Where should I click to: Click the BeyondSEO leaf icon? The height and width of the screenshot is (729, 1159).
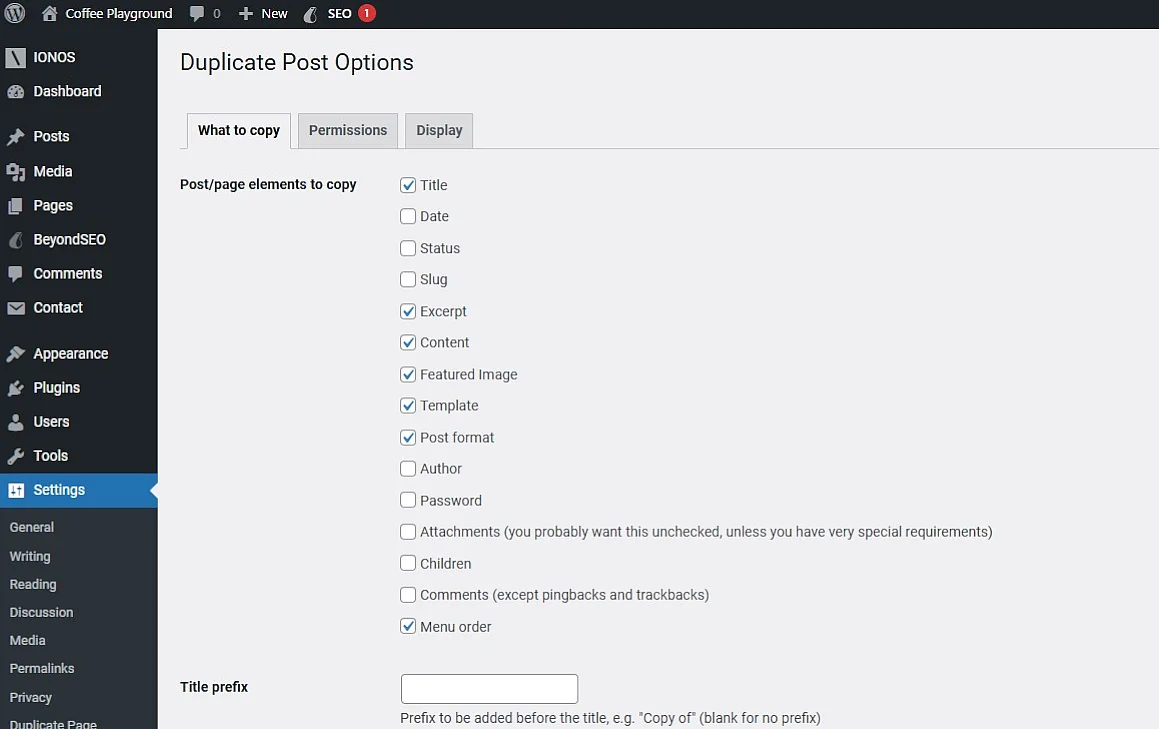click(16, 240)
